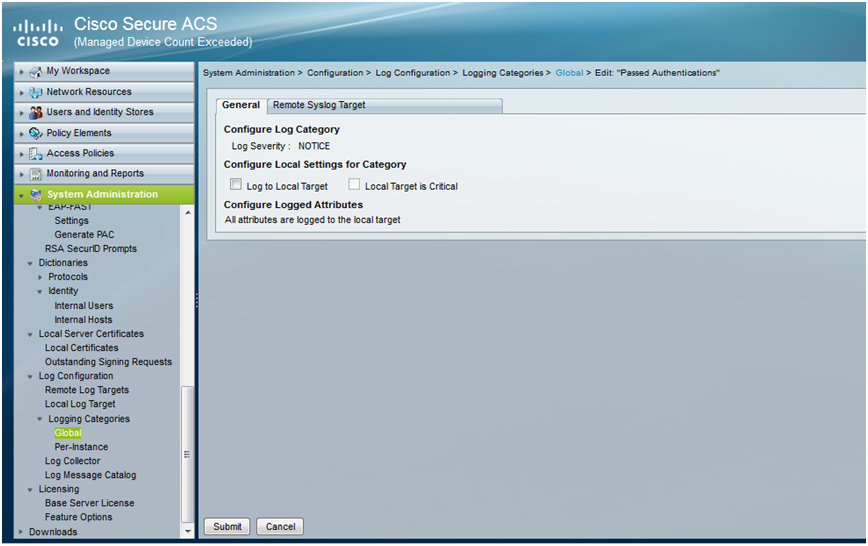This screenshot has width=868, height=546.
Task: Select Global logging categories
Action: (x=68, y=433)
